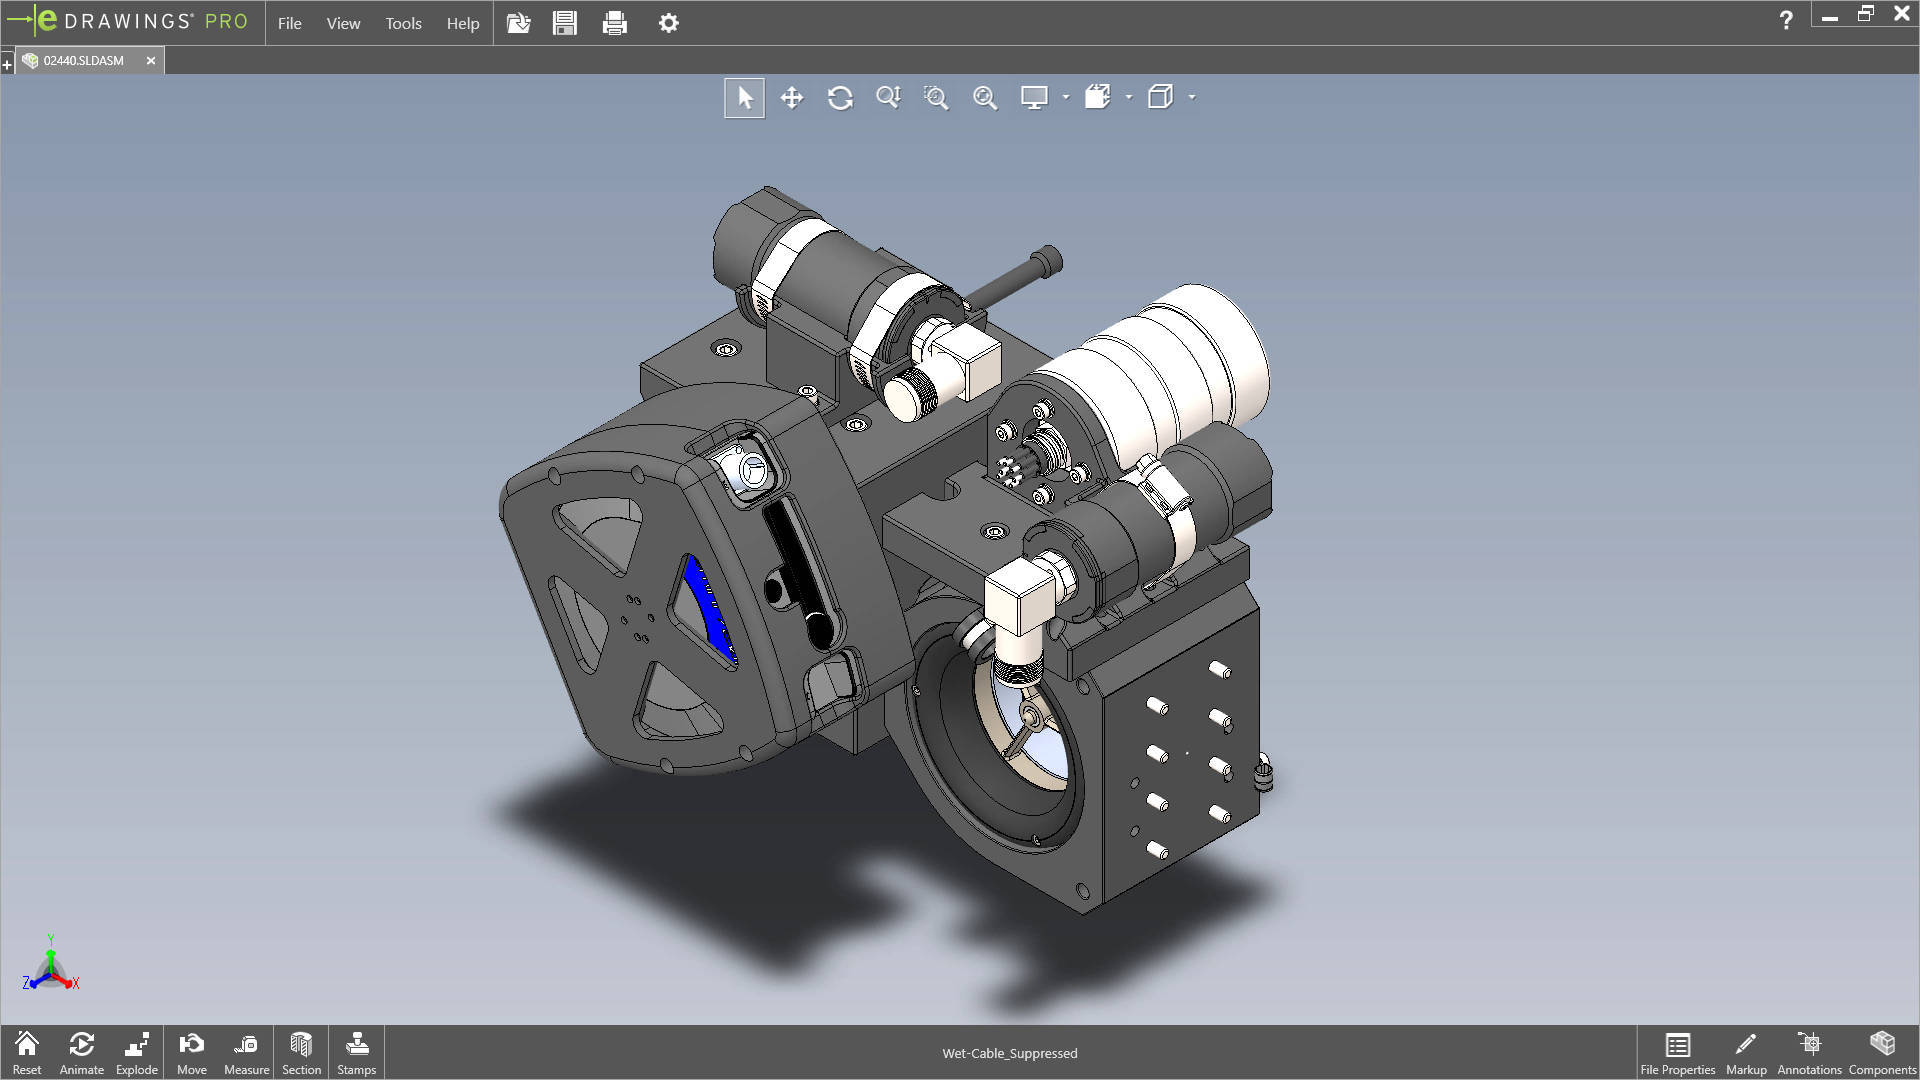
Task: Click the Help menu item
Action: (462, 22)
